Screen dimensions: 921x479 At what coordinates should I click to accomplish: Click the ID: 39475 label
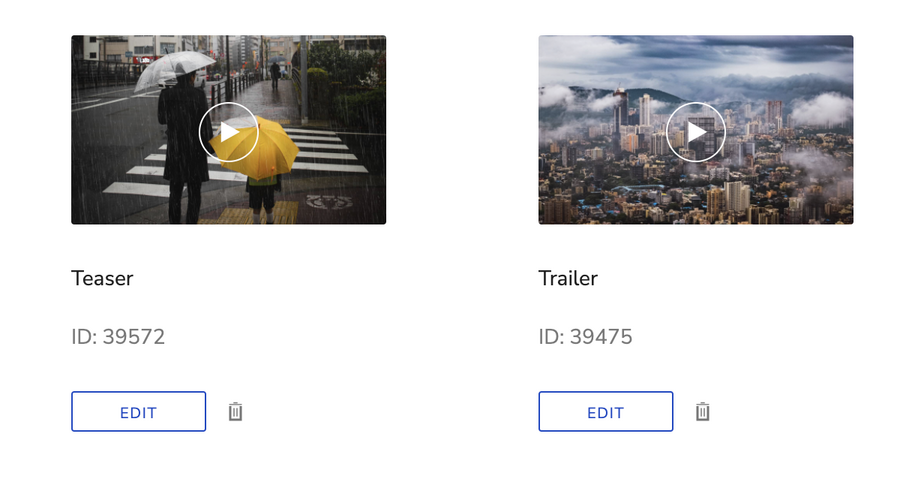point(586,337)
